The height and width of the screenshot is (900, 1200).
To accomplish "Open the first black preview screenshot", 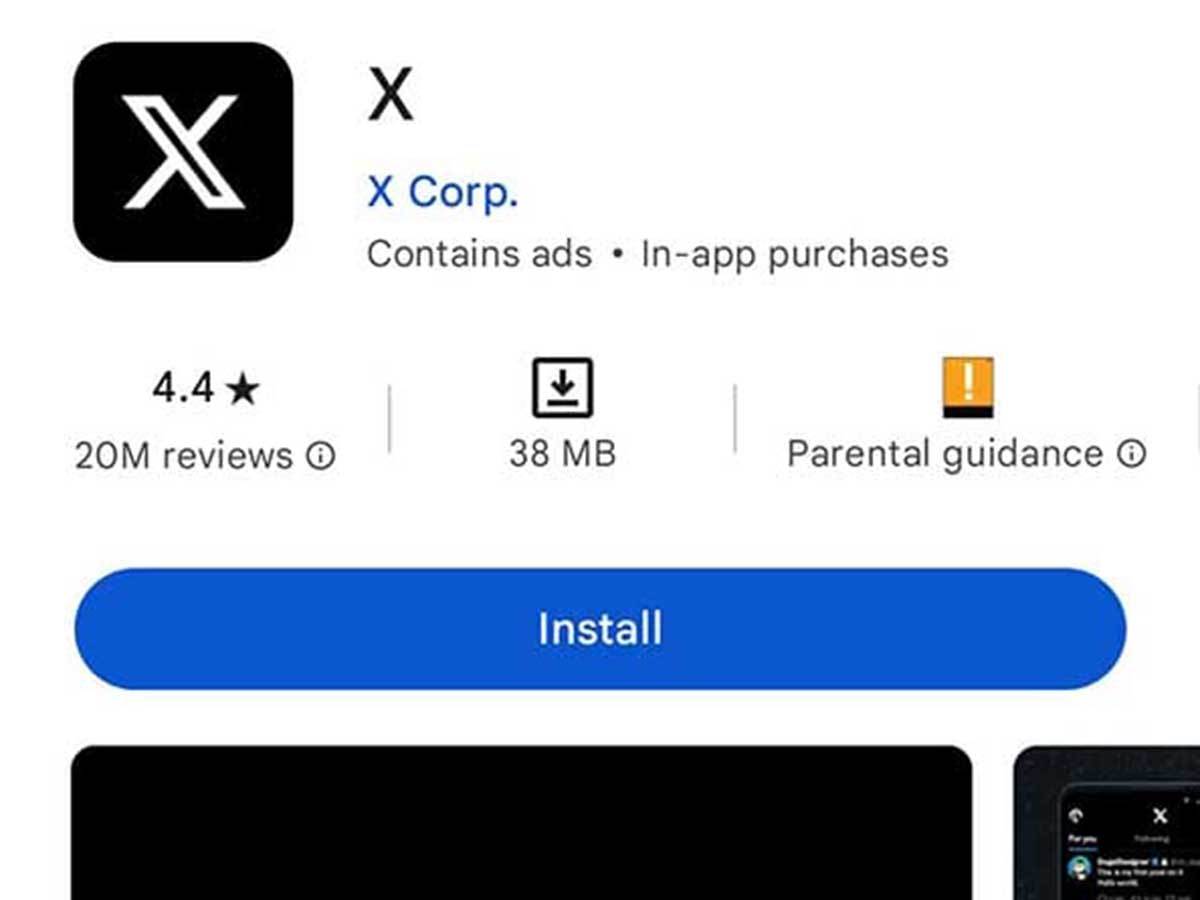I will pos(521,823).
